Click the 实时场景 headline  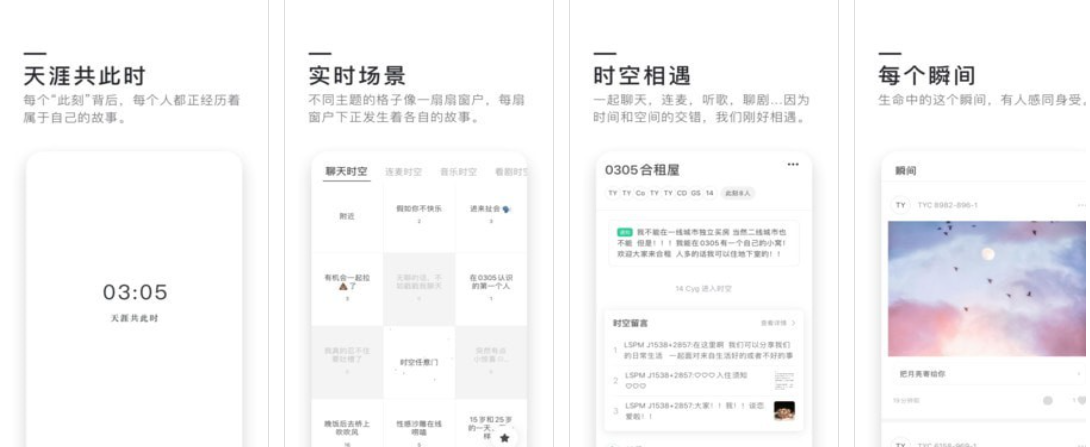tap(357, 75)
